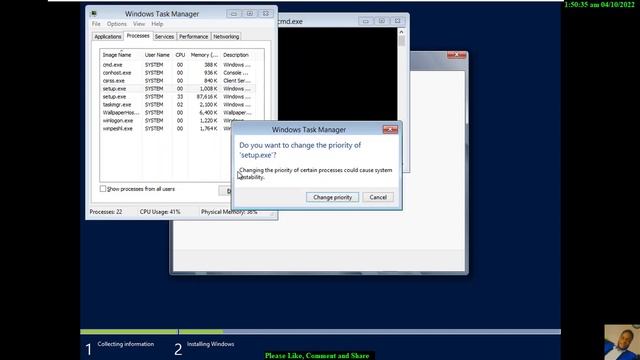
Task: Open the View menu in Task Manager
Action: pyautogui.click(x=139, y=24)
